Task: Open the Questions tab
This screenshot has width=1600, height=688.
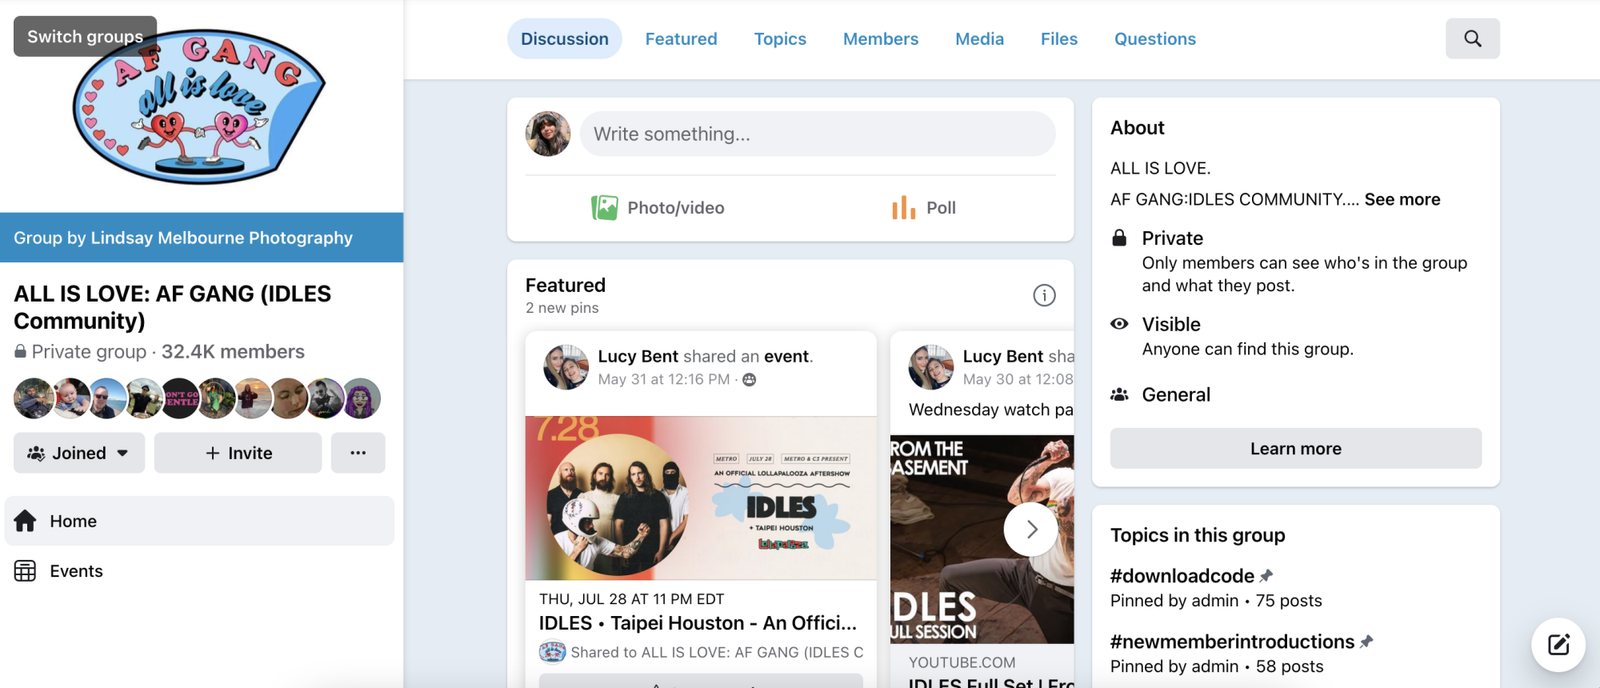Action: point(1155,39)
